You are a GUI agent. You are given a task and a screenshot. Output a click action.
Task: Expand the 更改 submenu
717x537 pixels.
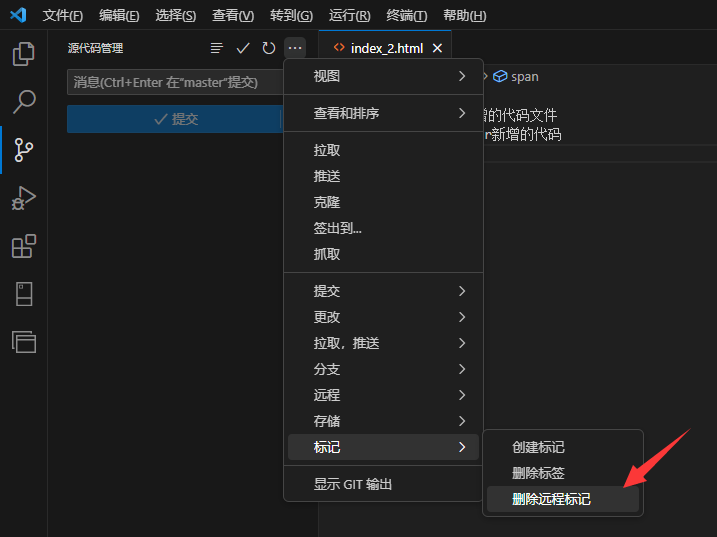[383, 317]
